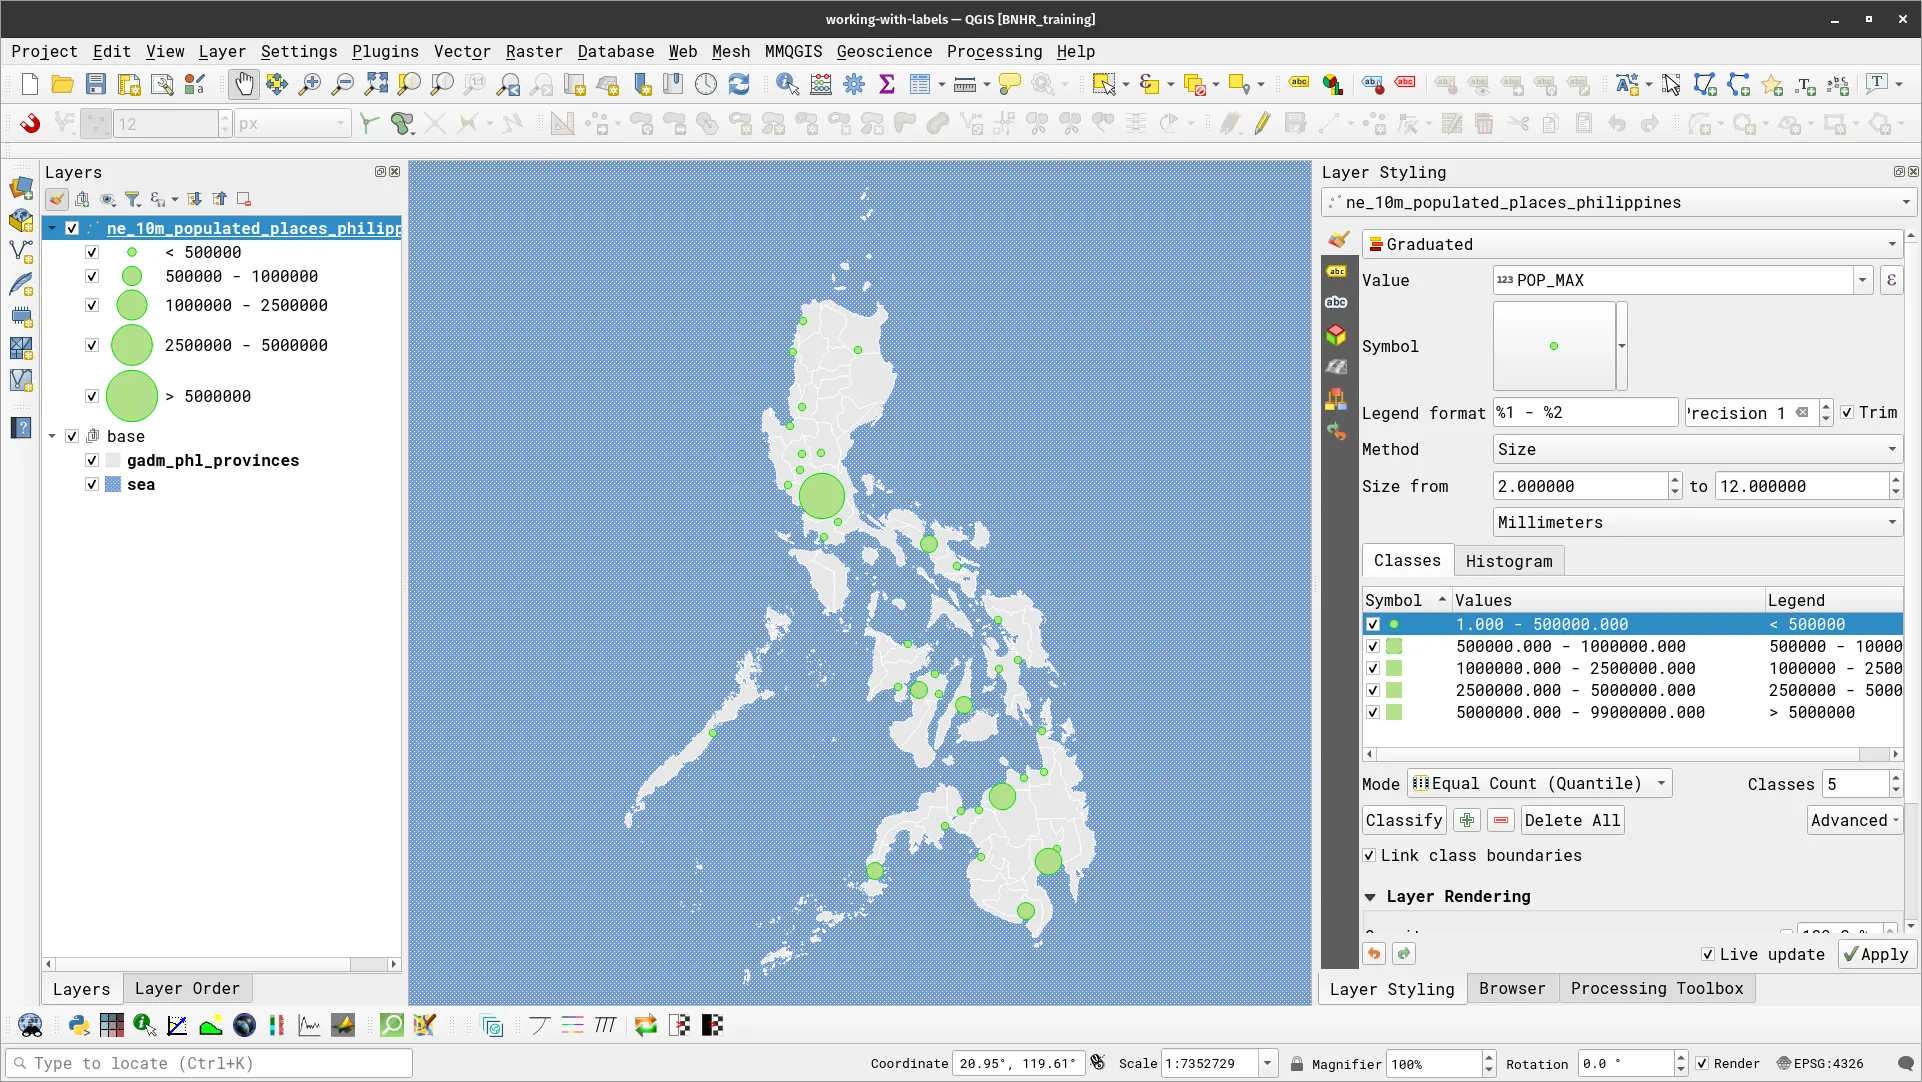This screenshot has width=1922, height=1082.
Task: Select the Pan Map tool
Action: tap(243, 84)
